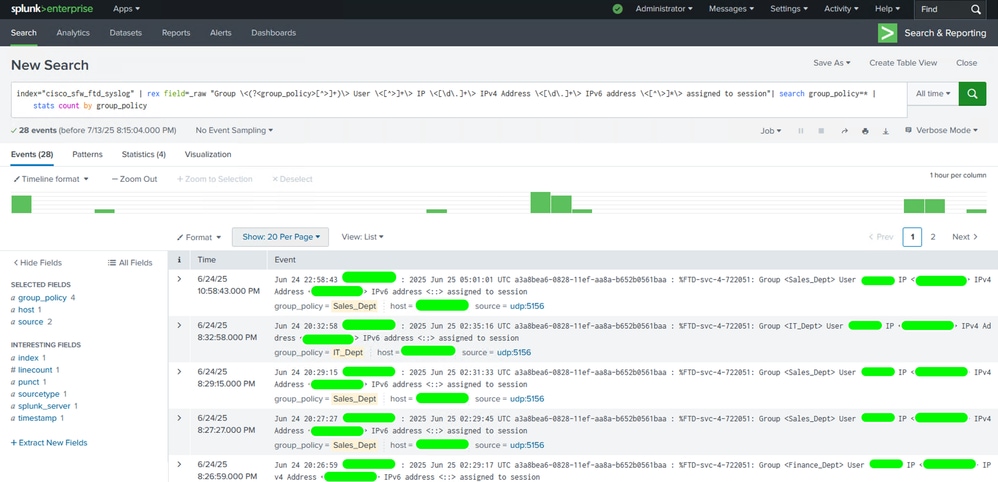This screenshot has height=482, width=998.
Task: Open the Timeline format dropdown
Action: pos(50,179)
